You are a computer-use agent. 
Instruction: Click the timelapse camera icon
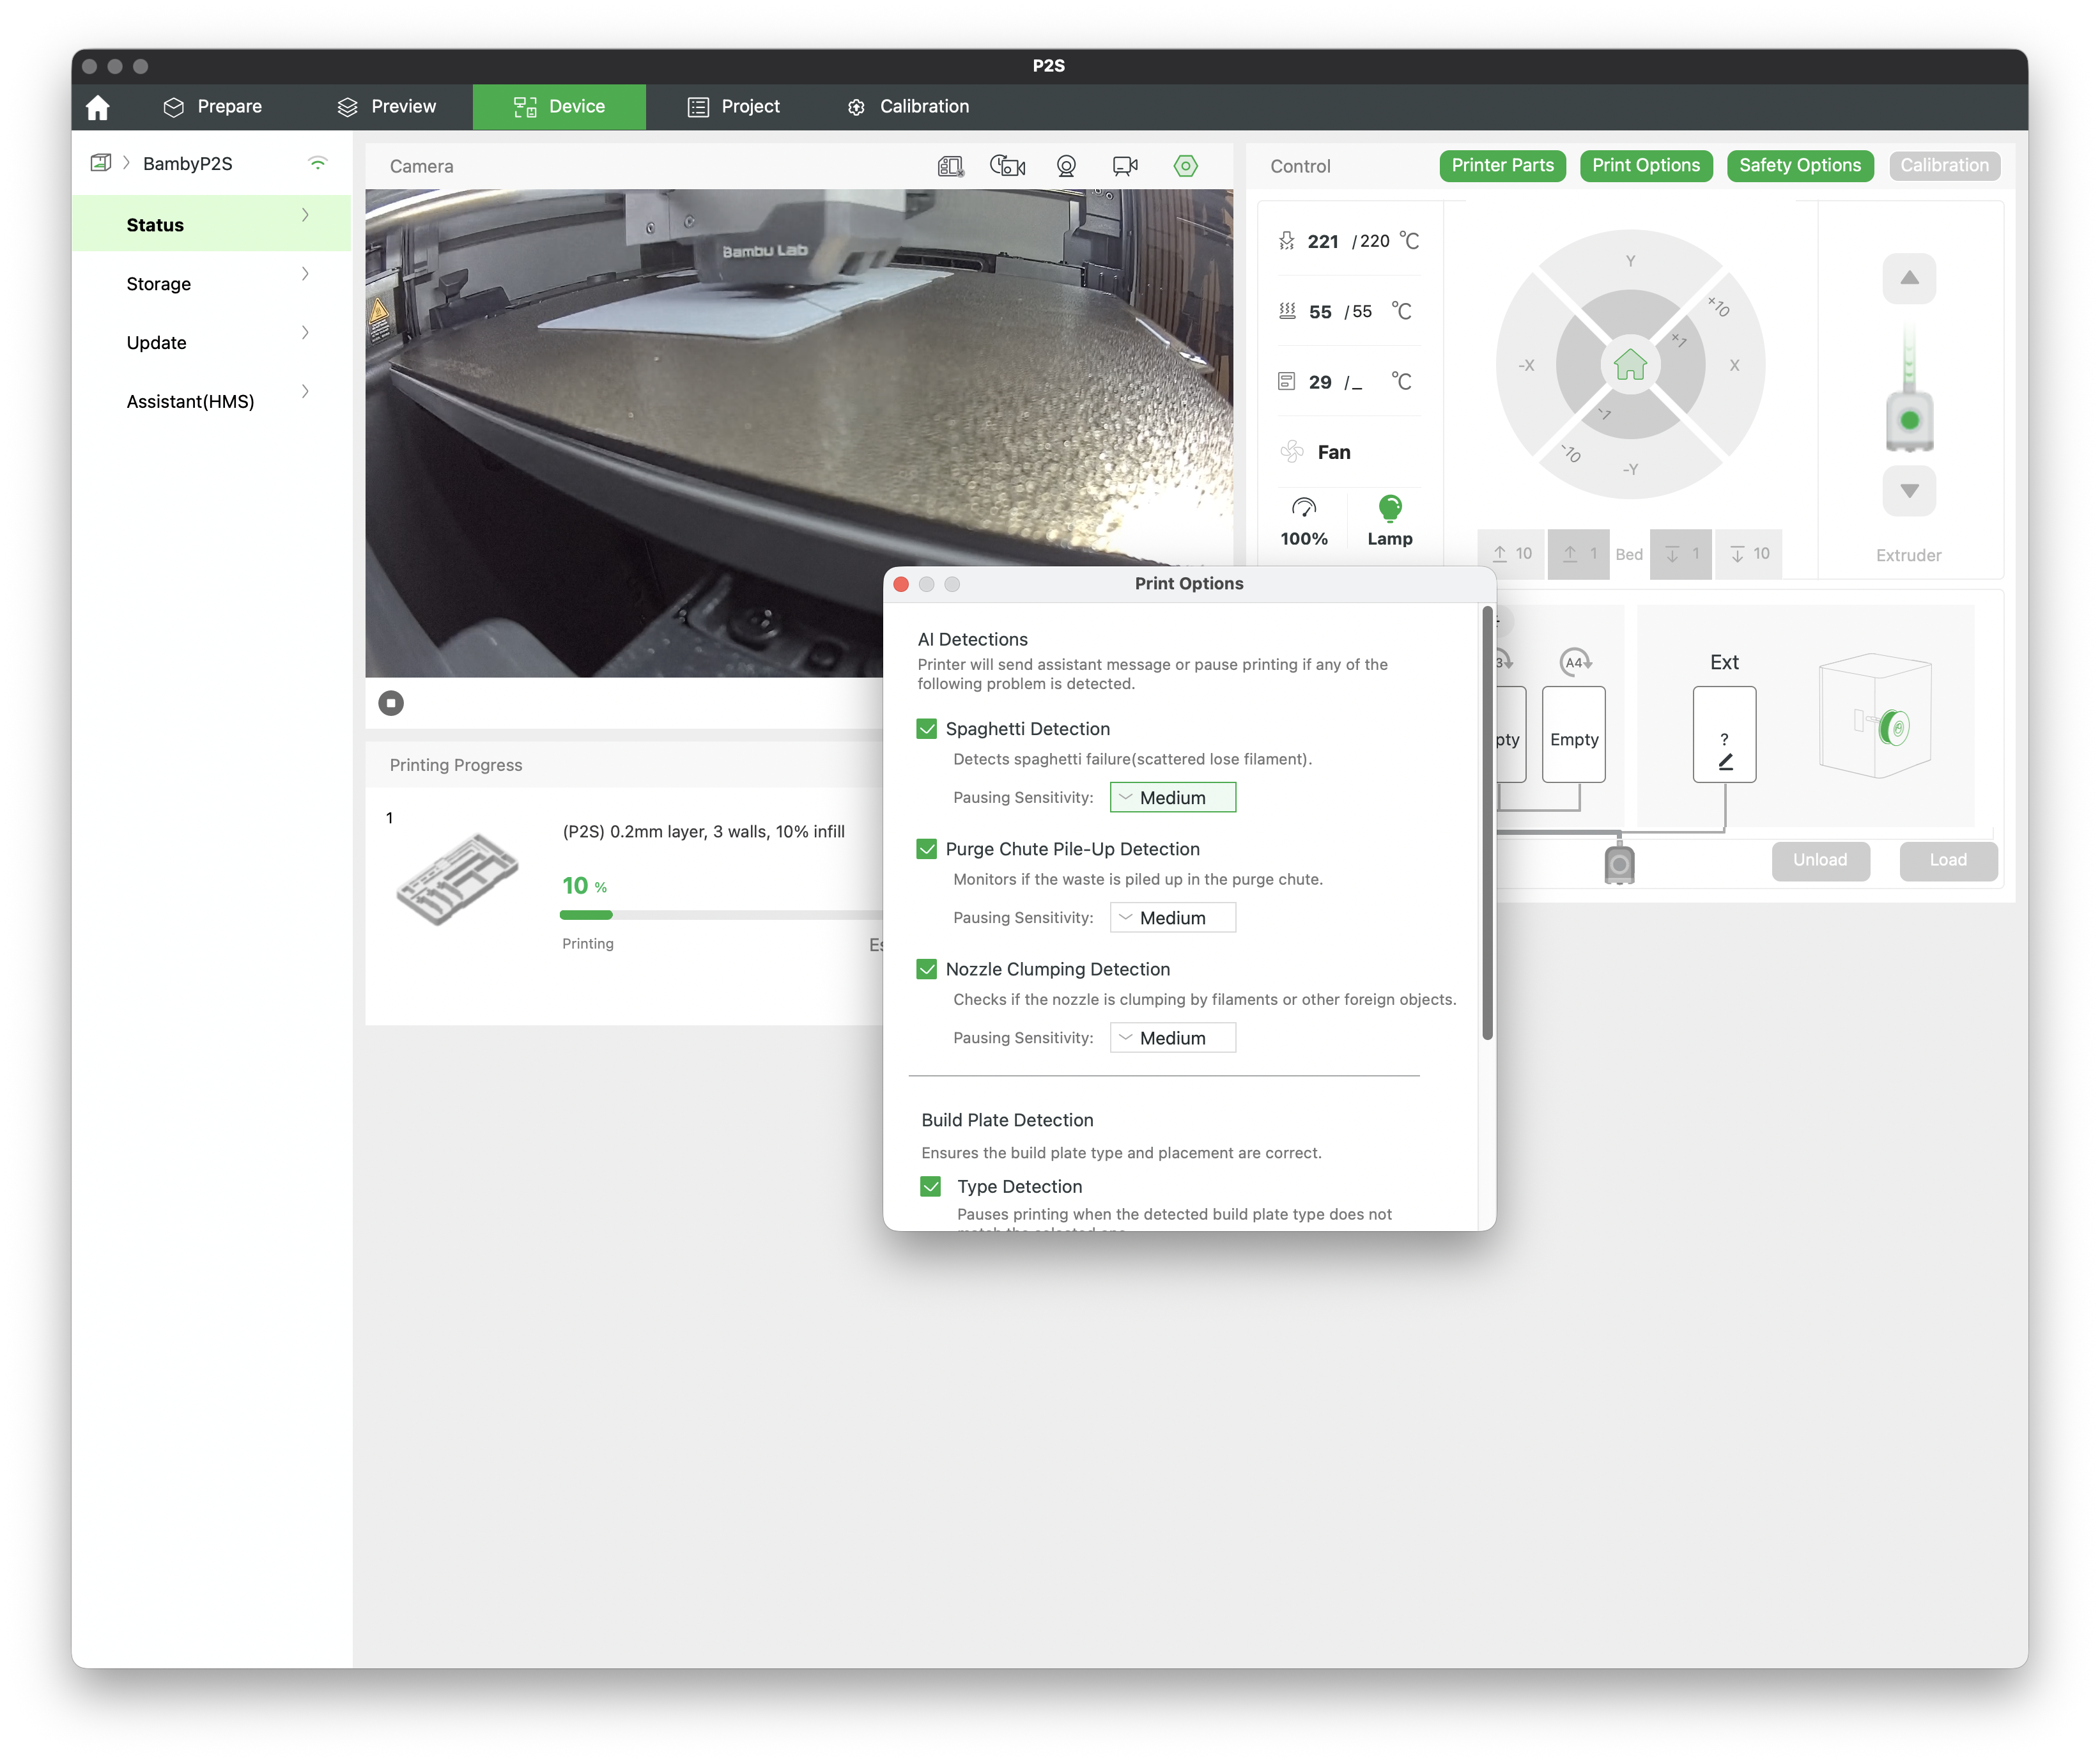pyautogui.click(x=1007, y=166)
